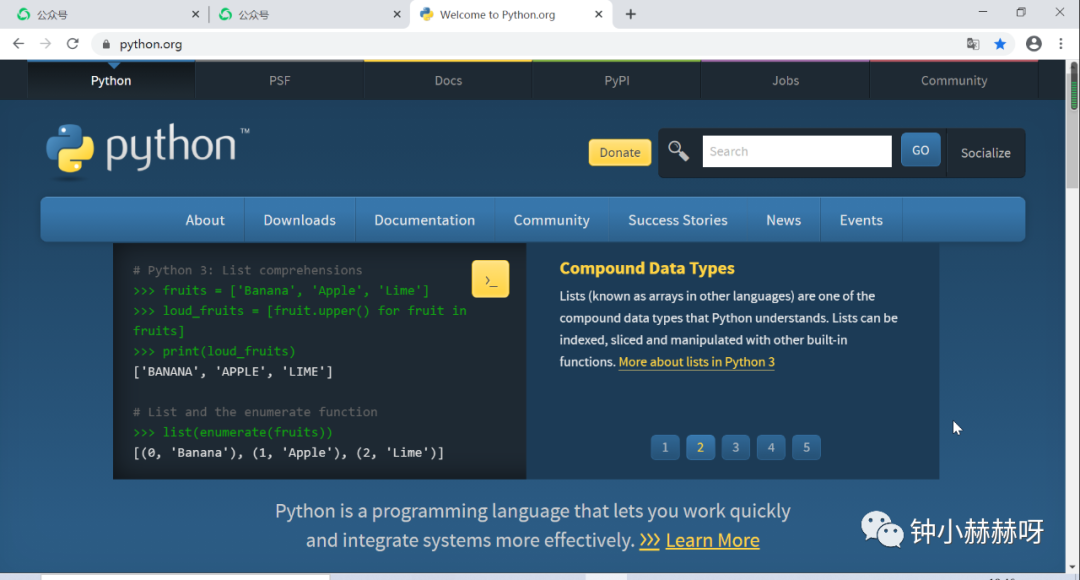The width and height of the screenshot is (1080, 580).
Task: Close the first 公众号 tab
Action: coord(195,14)
